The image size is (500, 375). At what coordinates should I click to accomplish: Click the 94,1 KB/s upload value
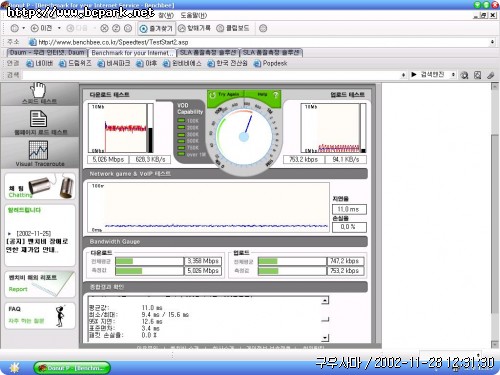tap(346, 159)
